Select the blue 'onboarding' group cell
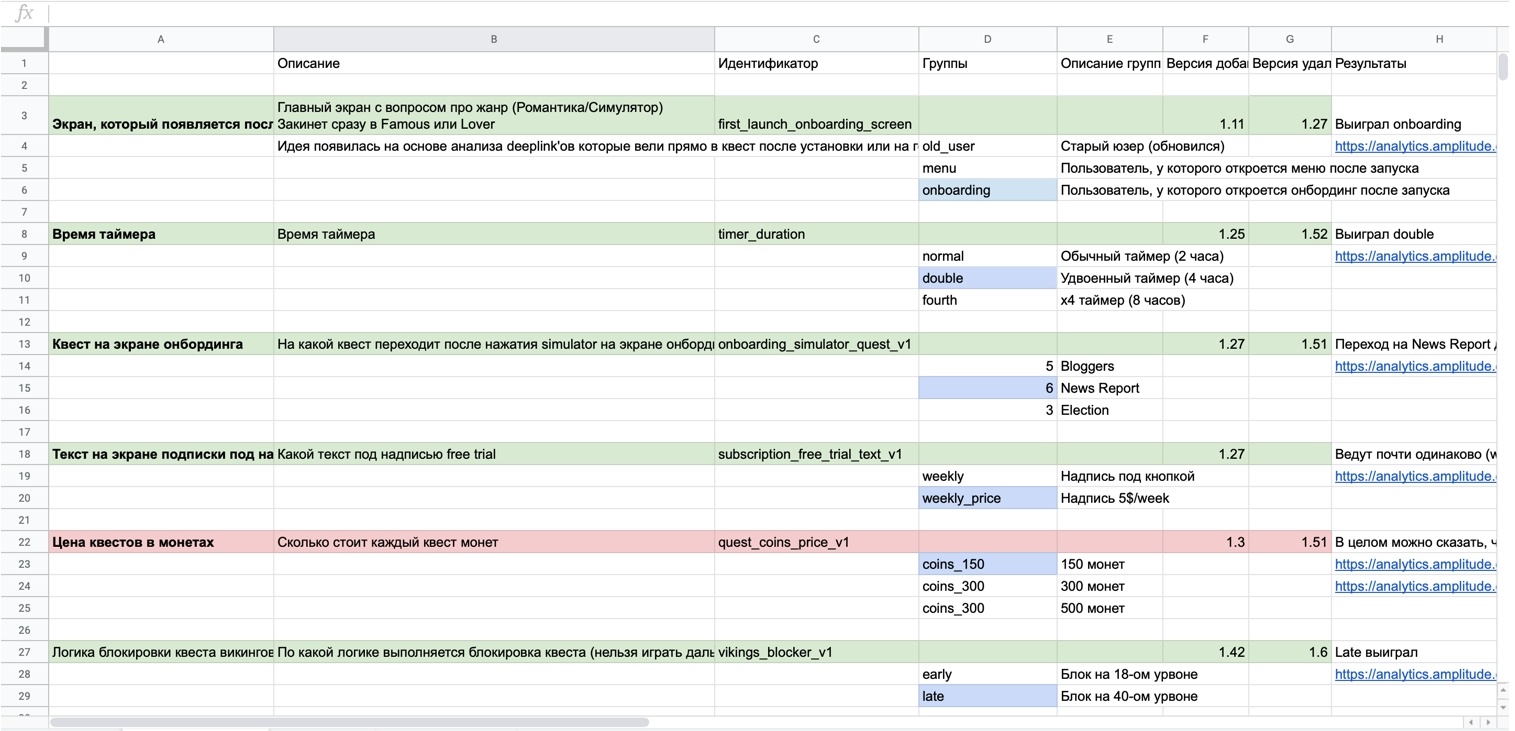 987,190
